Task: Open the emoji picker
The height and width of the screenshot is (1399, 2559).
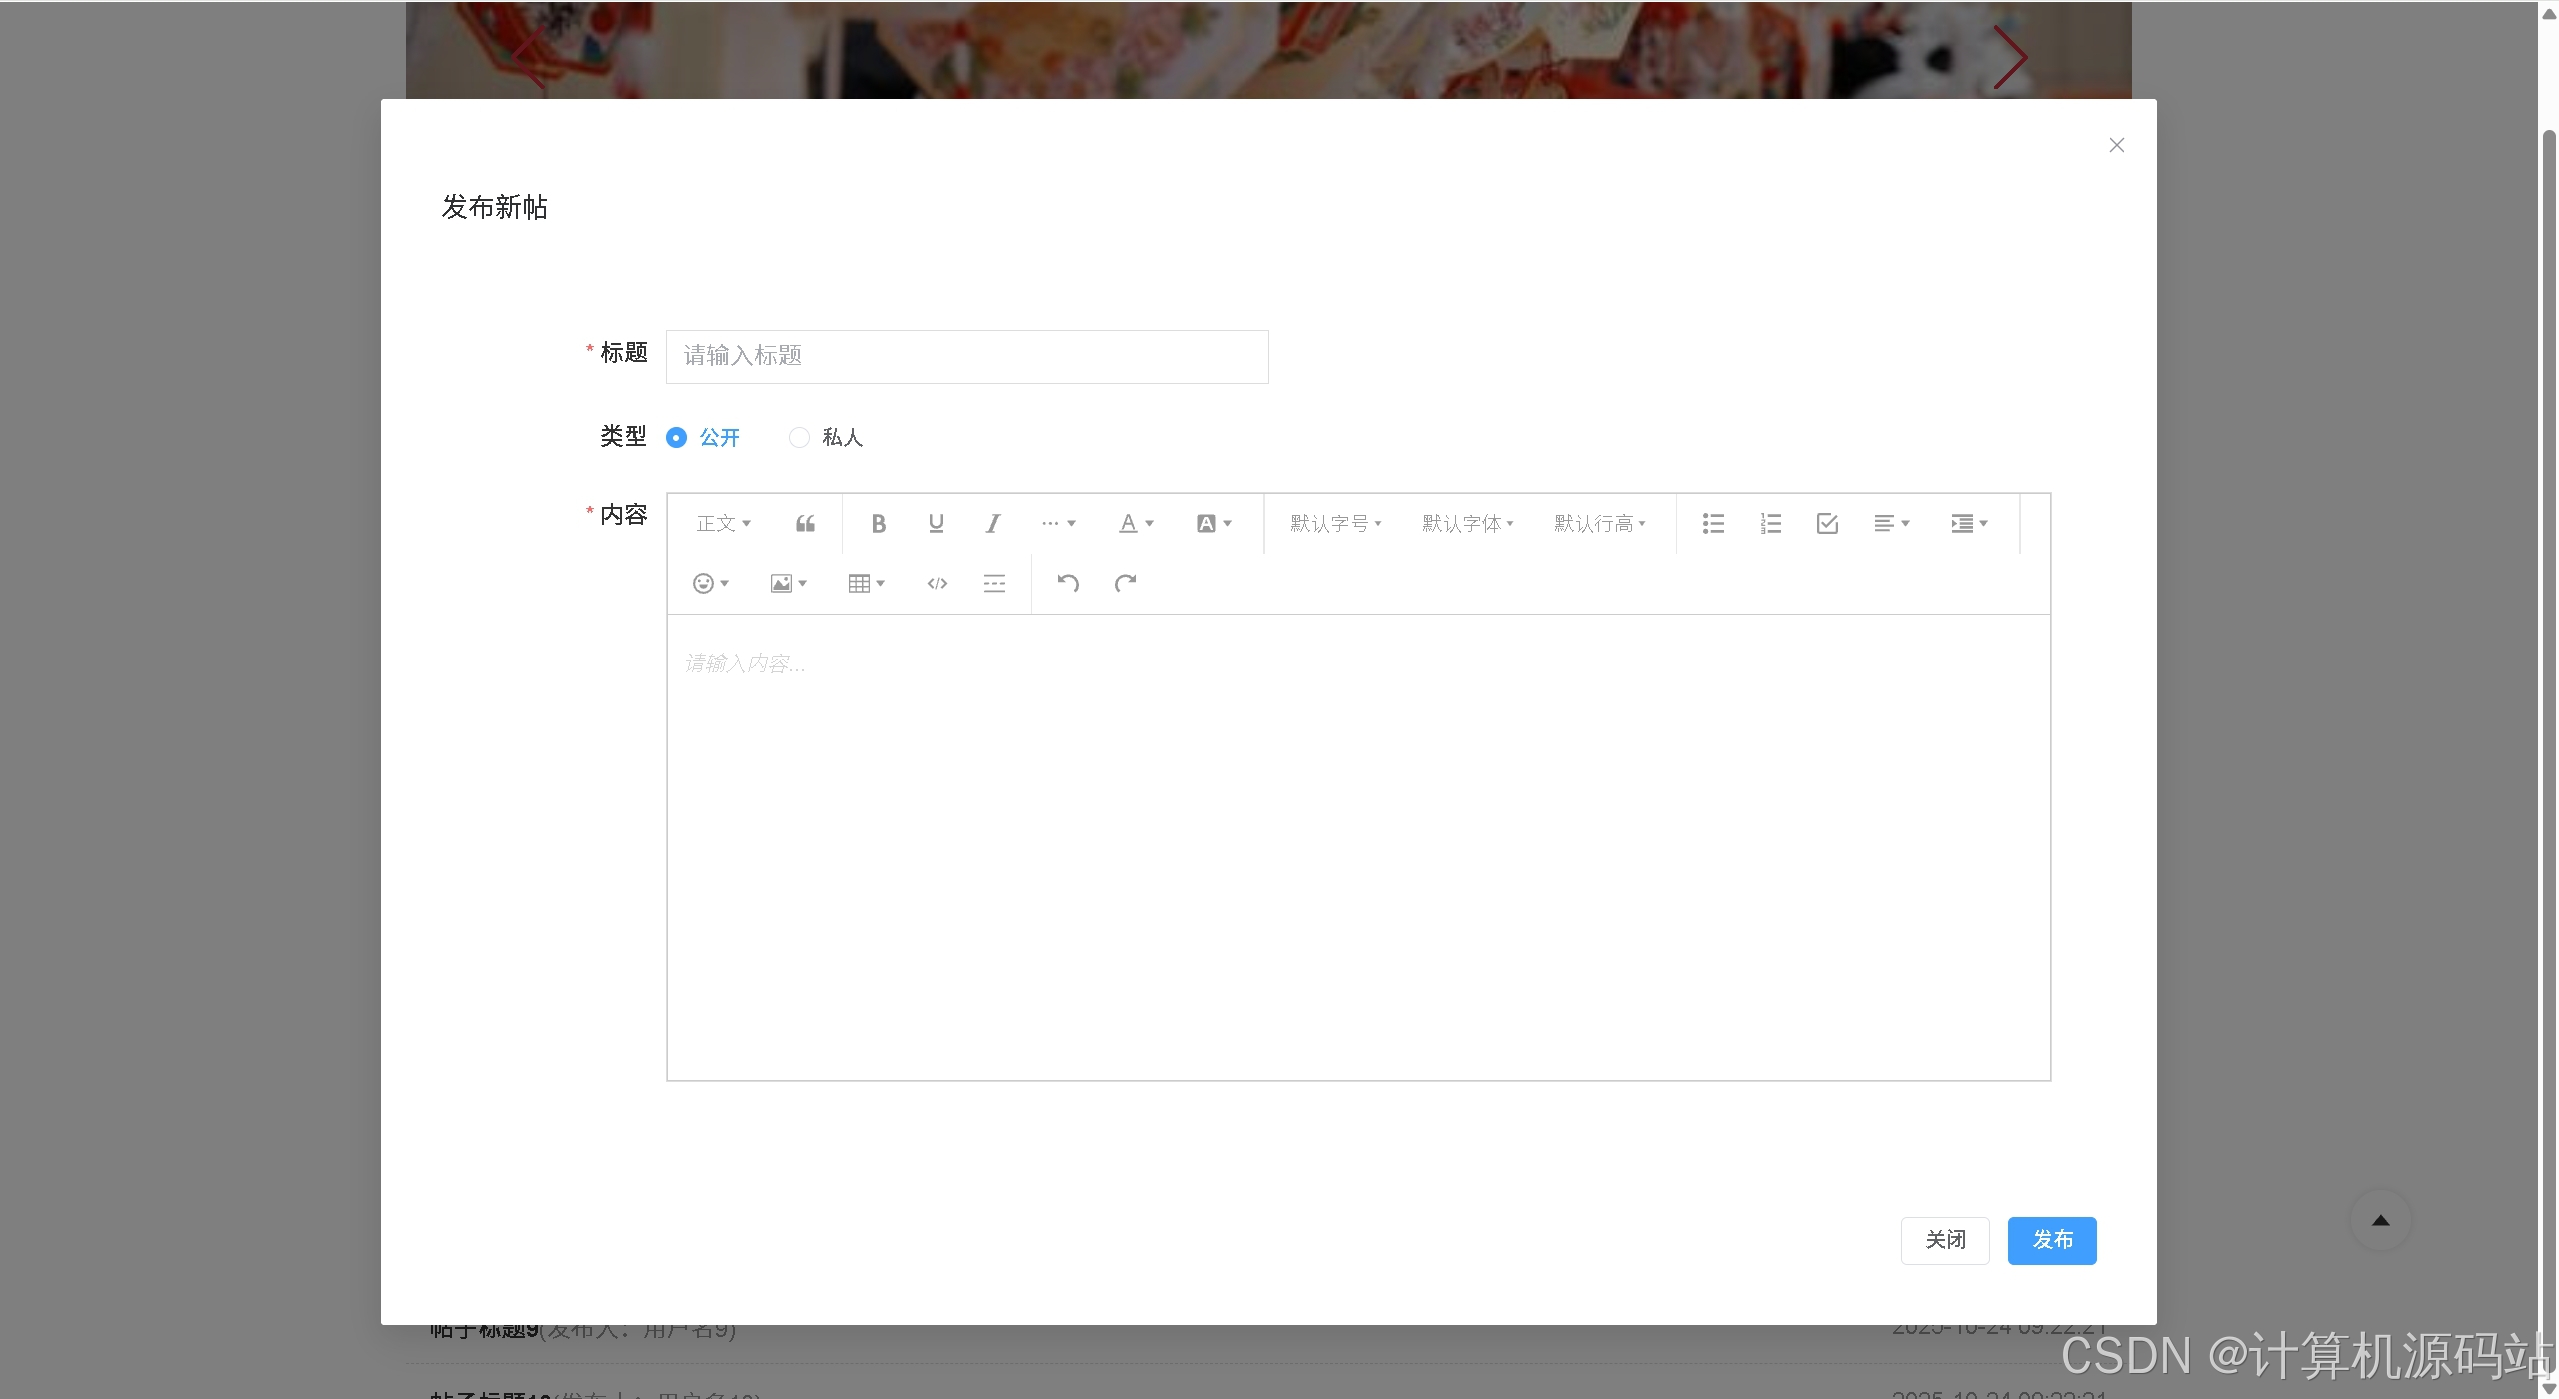Action: tap(711, 583)
